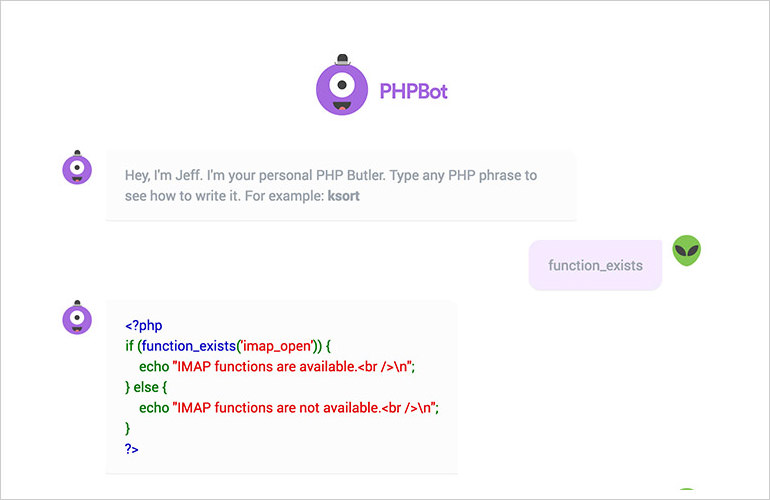Click the green alien user avatar

pos(686,251)
